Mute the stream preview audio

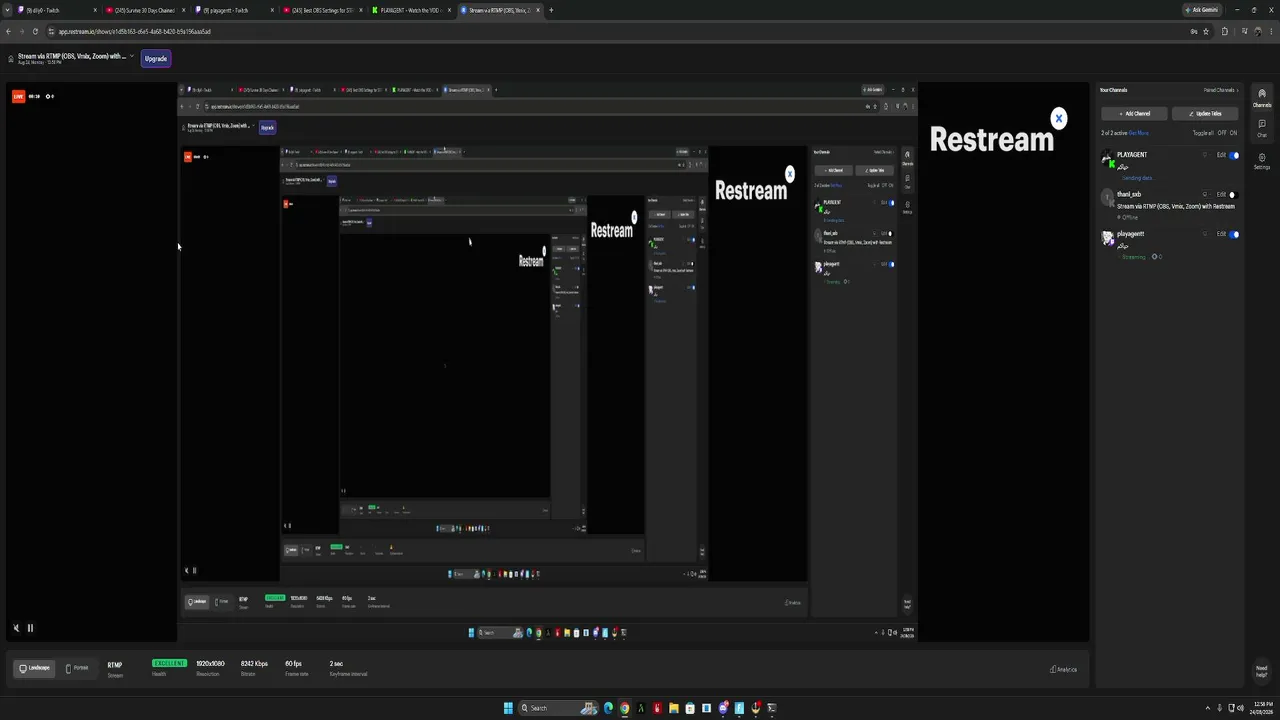coord(16,628)
